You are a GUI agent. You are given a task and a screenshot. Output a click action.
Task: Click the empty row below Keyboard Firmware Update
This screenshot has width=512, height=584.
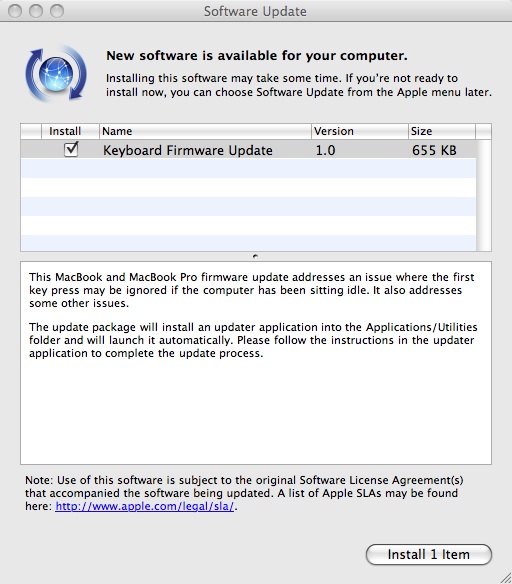pos(248,168)
